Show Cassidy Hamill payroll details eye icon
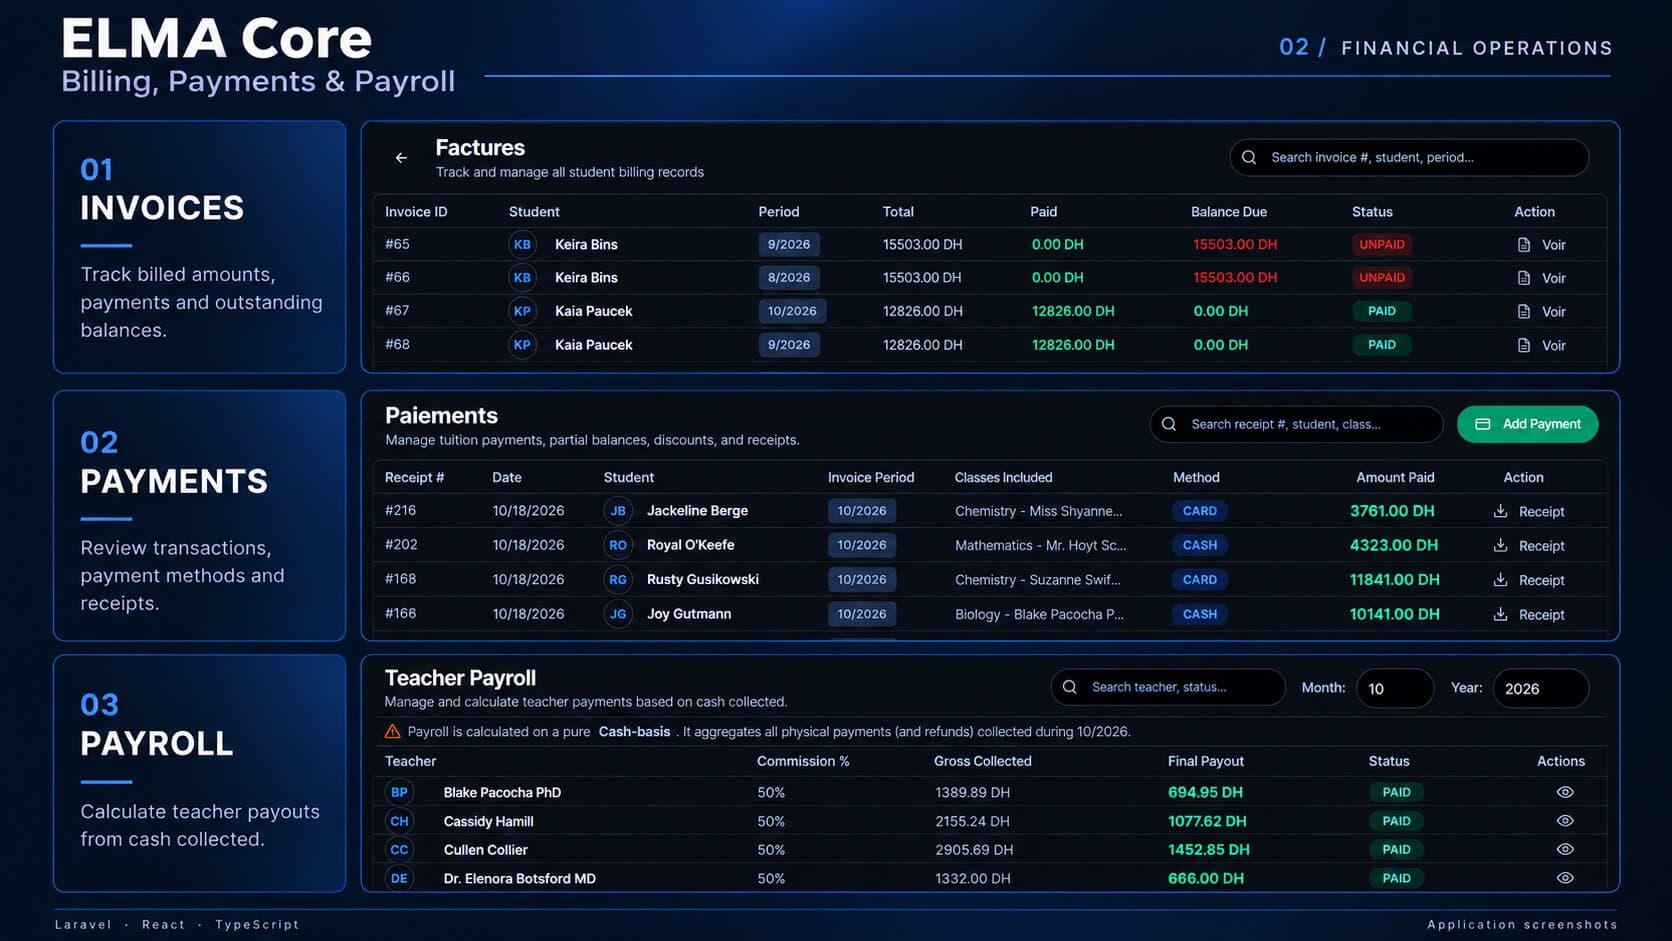The height and width of the screenshot is (941, 1672). 1565,821
